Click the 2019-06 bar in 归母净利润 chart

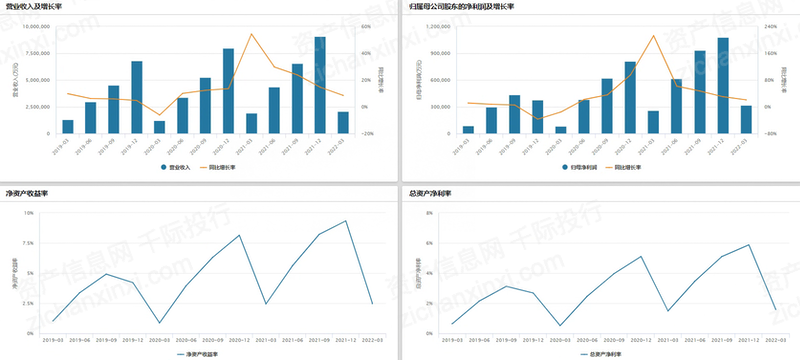coord(491,121)
